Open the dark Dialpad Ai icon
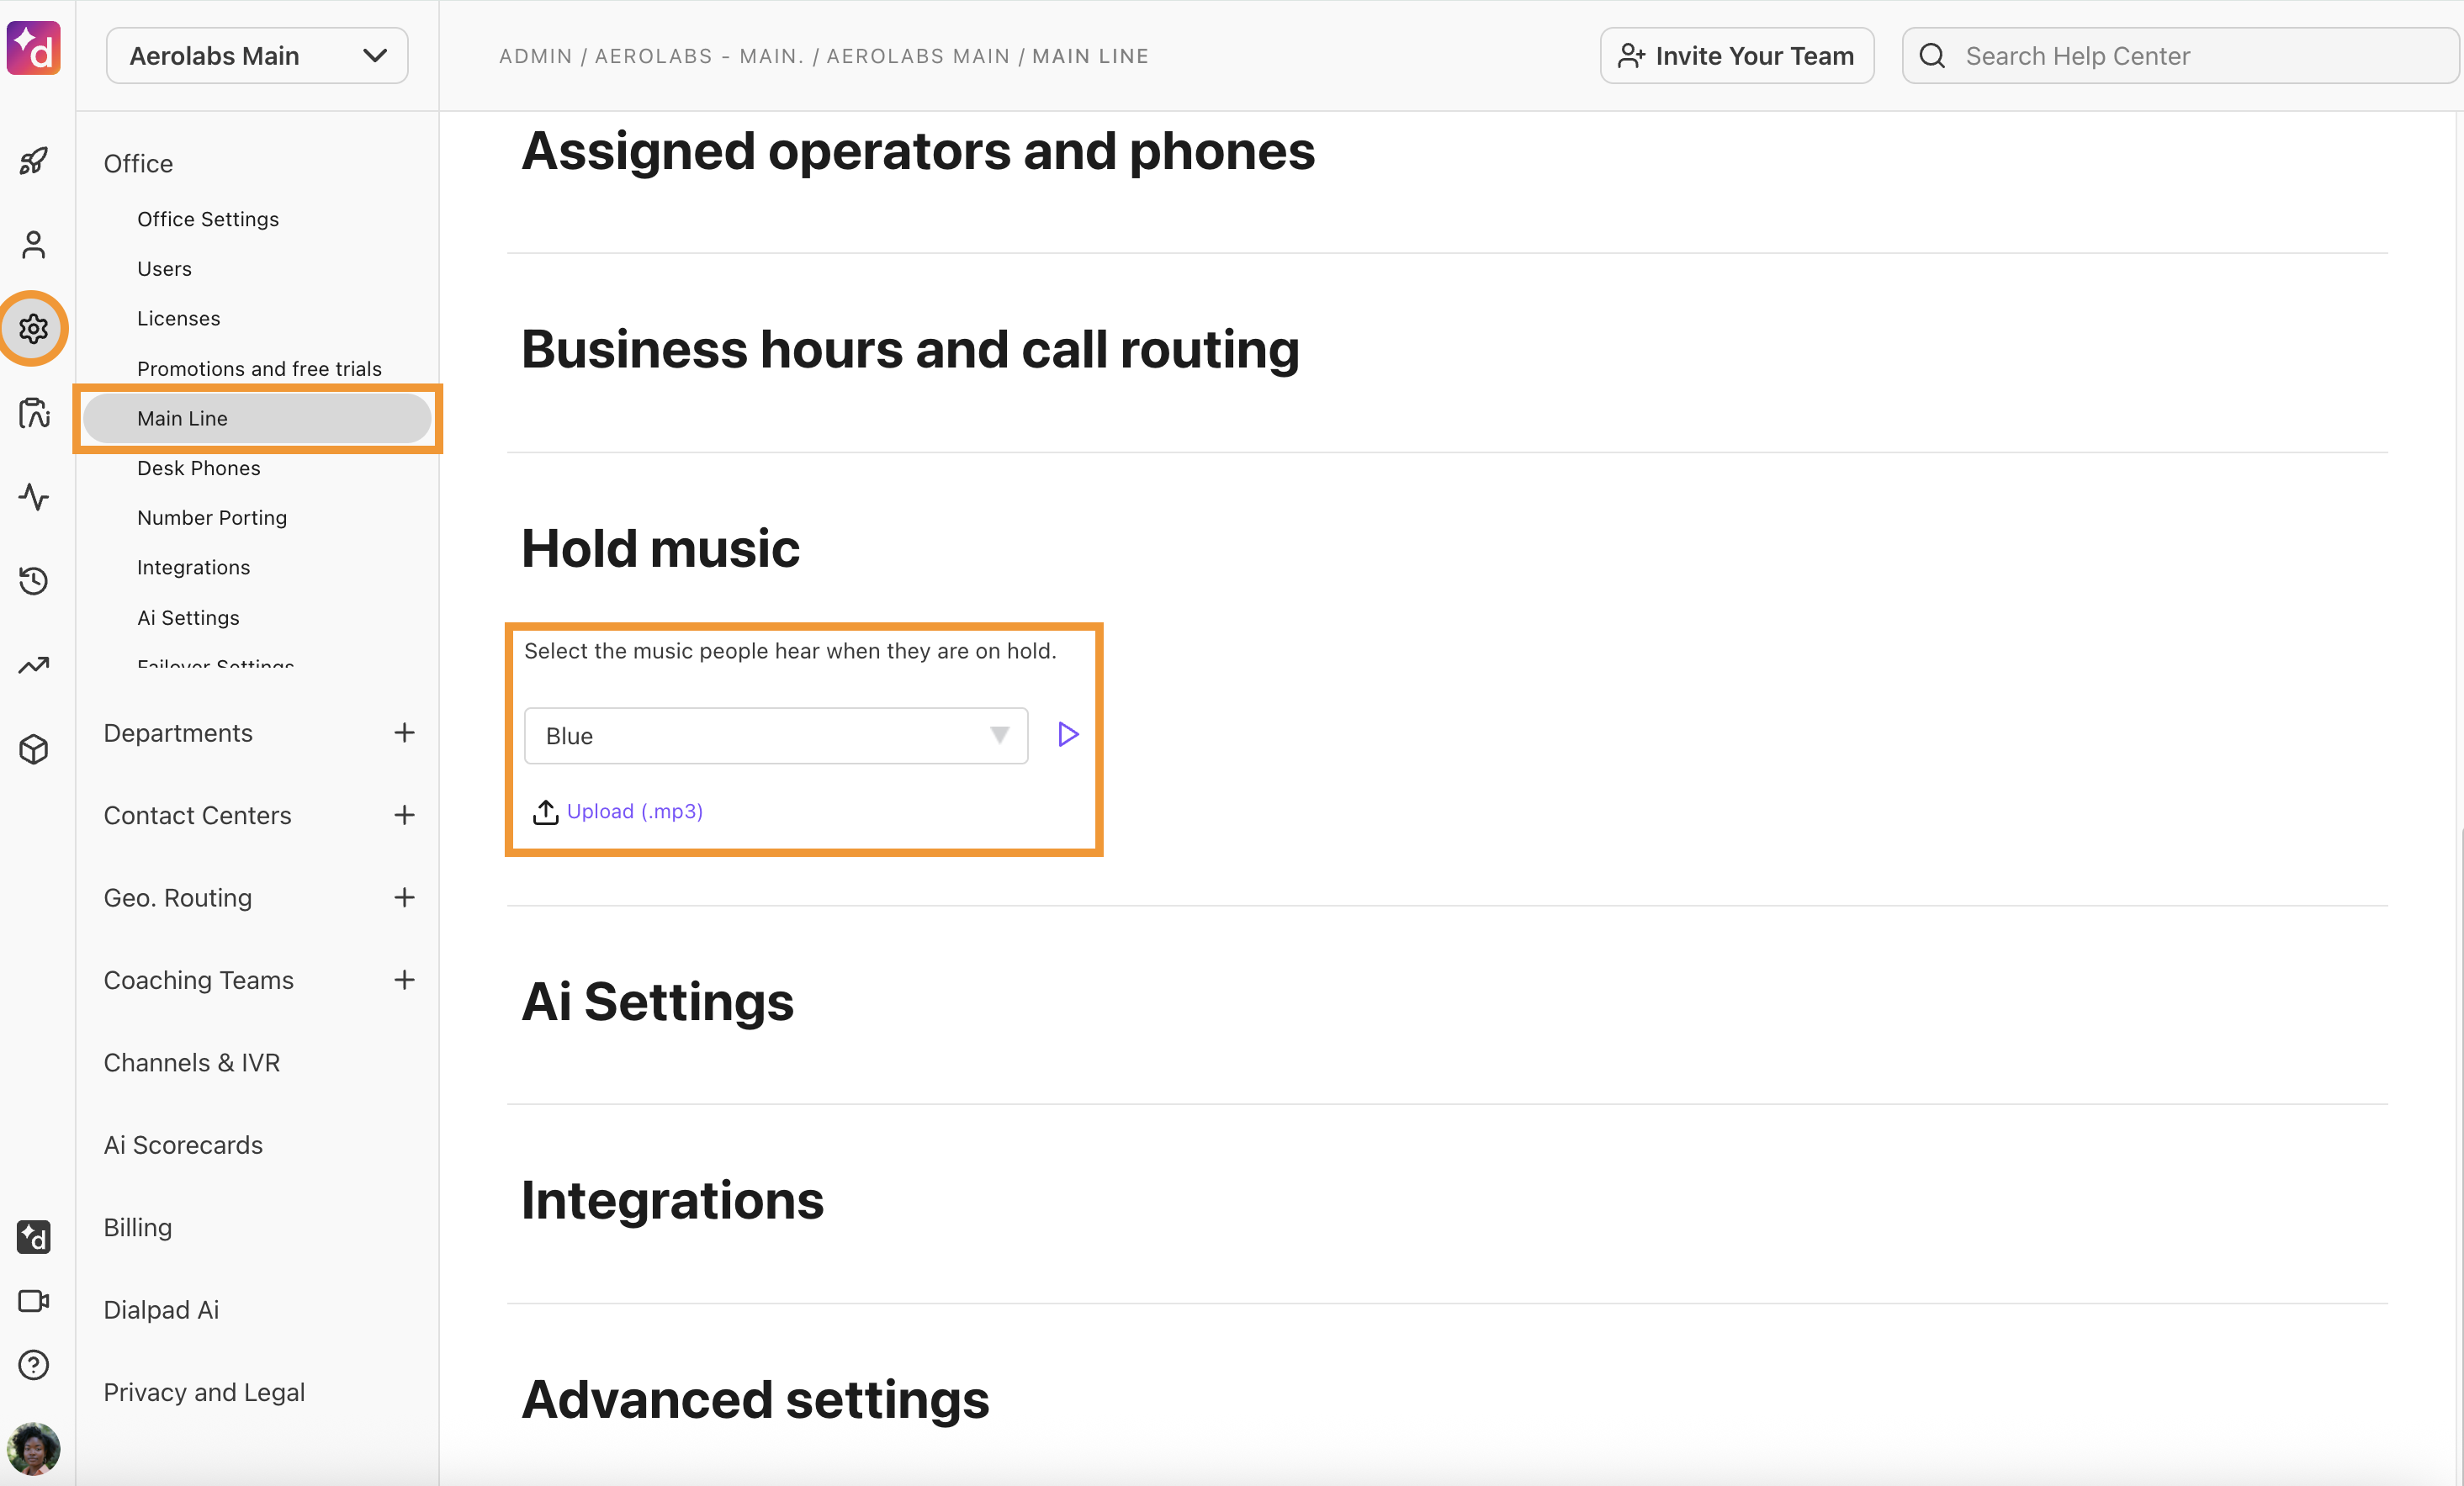2464x1486 pixels. click(x=34, y=1237)
